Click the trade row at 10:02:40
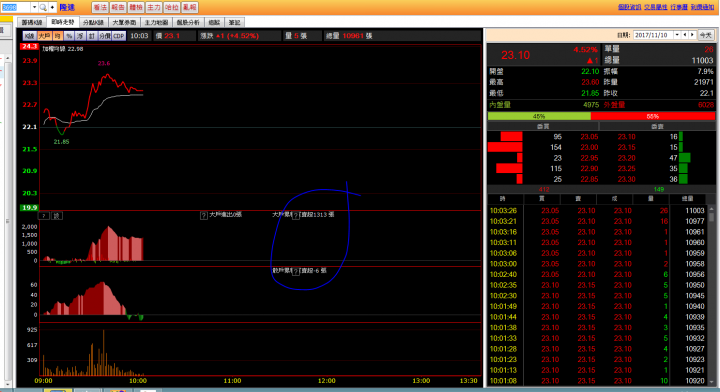720x392 pixels. click(597, 274)
